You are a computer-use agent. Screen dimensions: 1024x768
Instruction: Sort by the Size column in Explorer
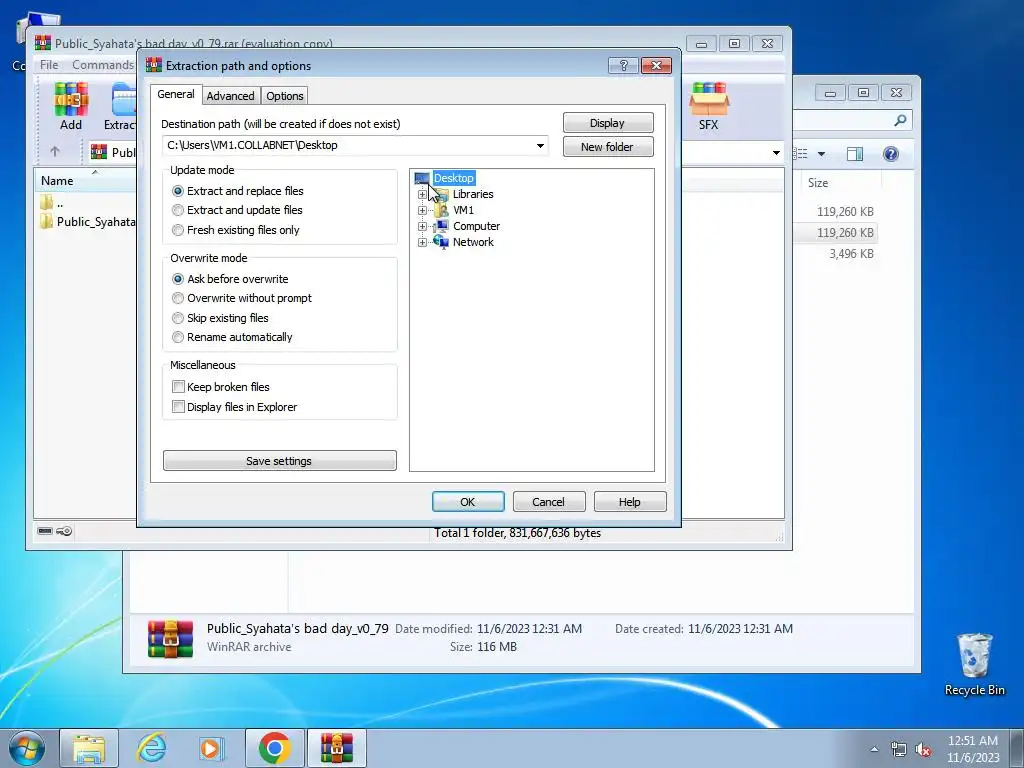tap(839, 183)
